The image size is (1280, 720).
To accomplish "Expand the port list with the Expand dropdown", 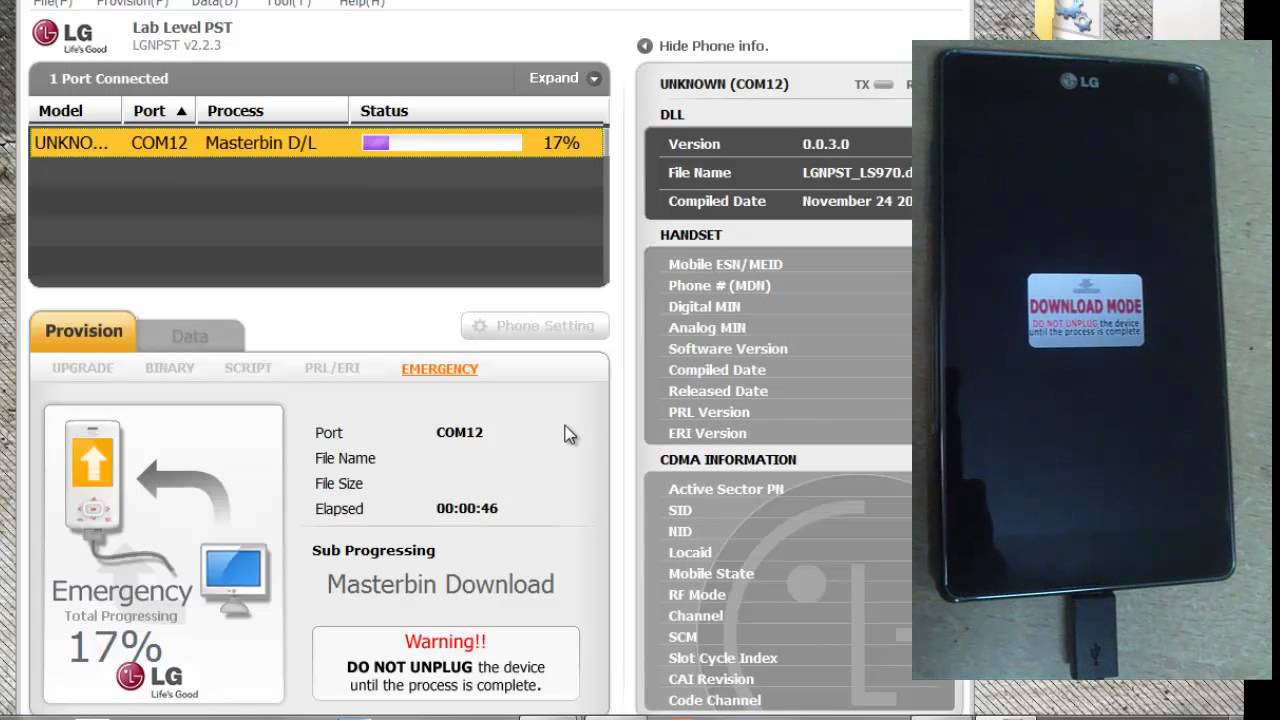I will [x=565, y=78].
